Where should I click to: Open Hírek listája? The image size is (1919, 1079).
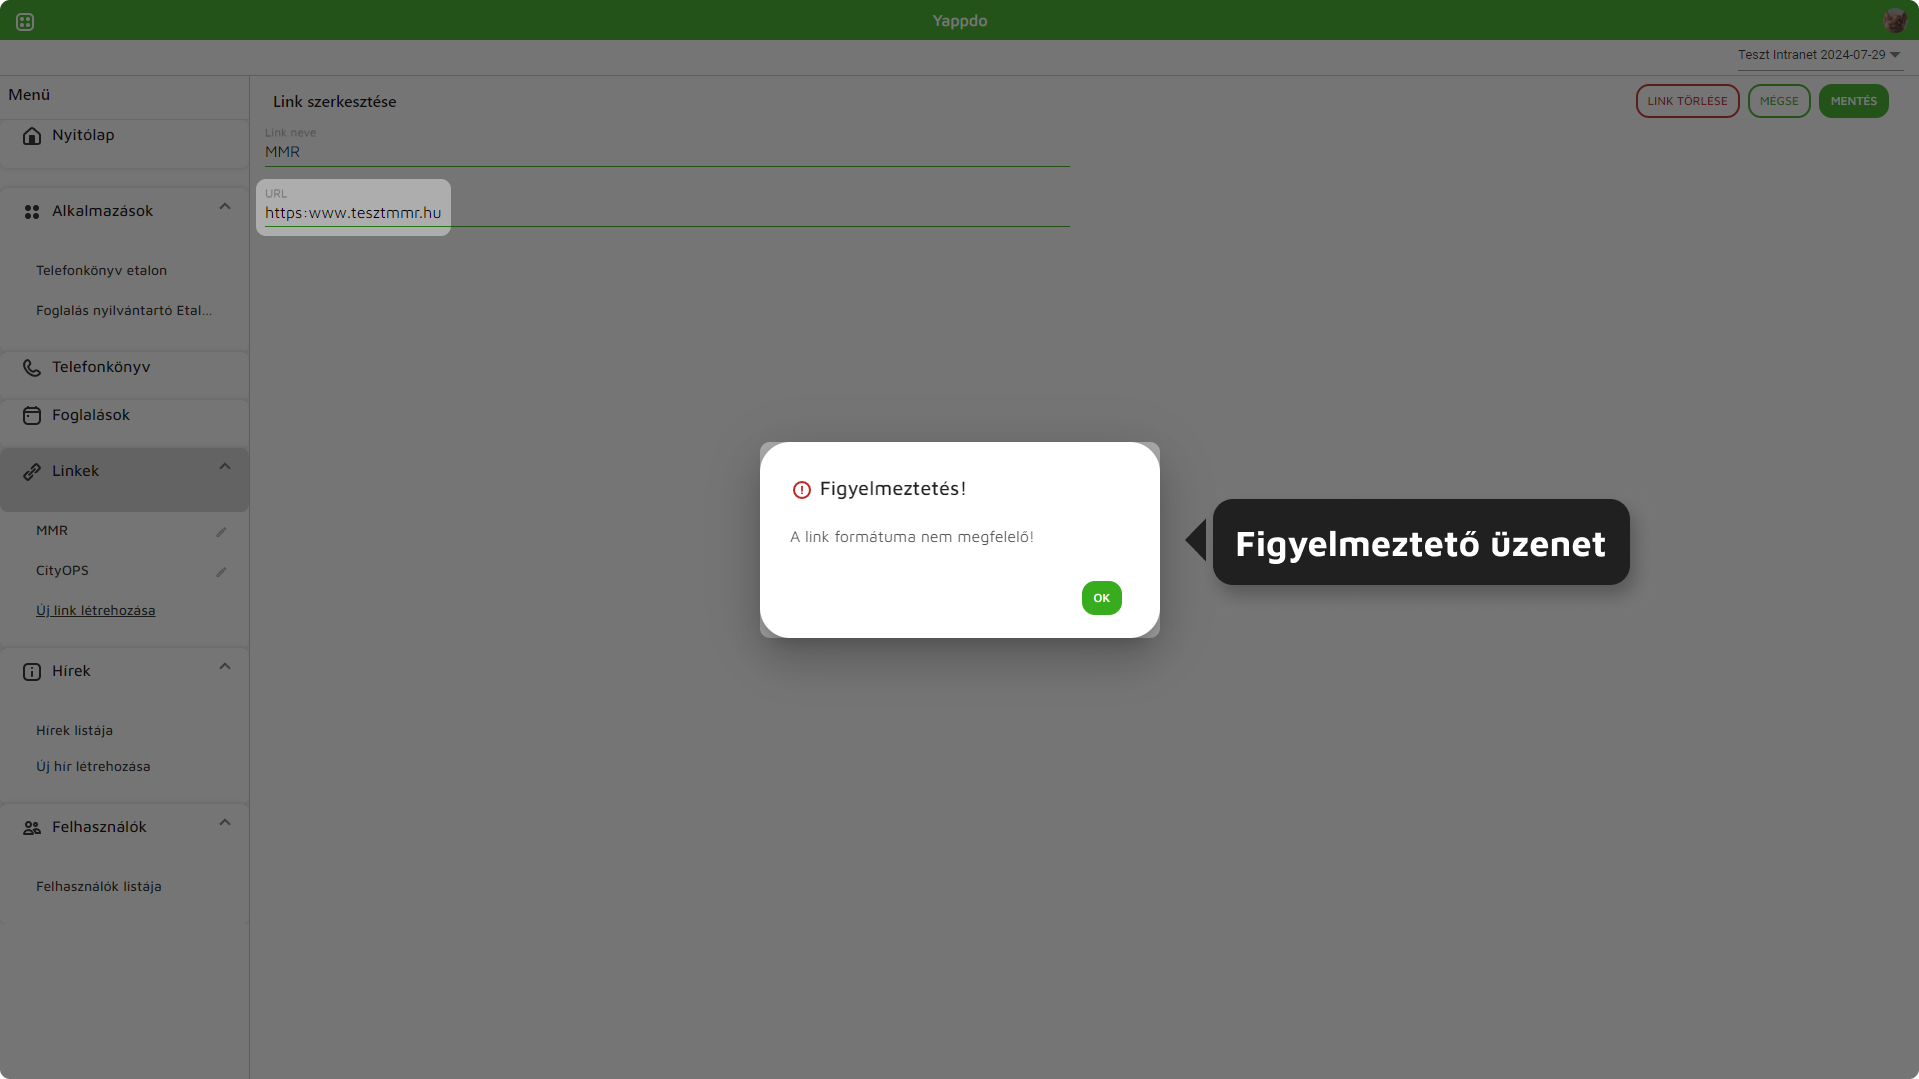74,731
